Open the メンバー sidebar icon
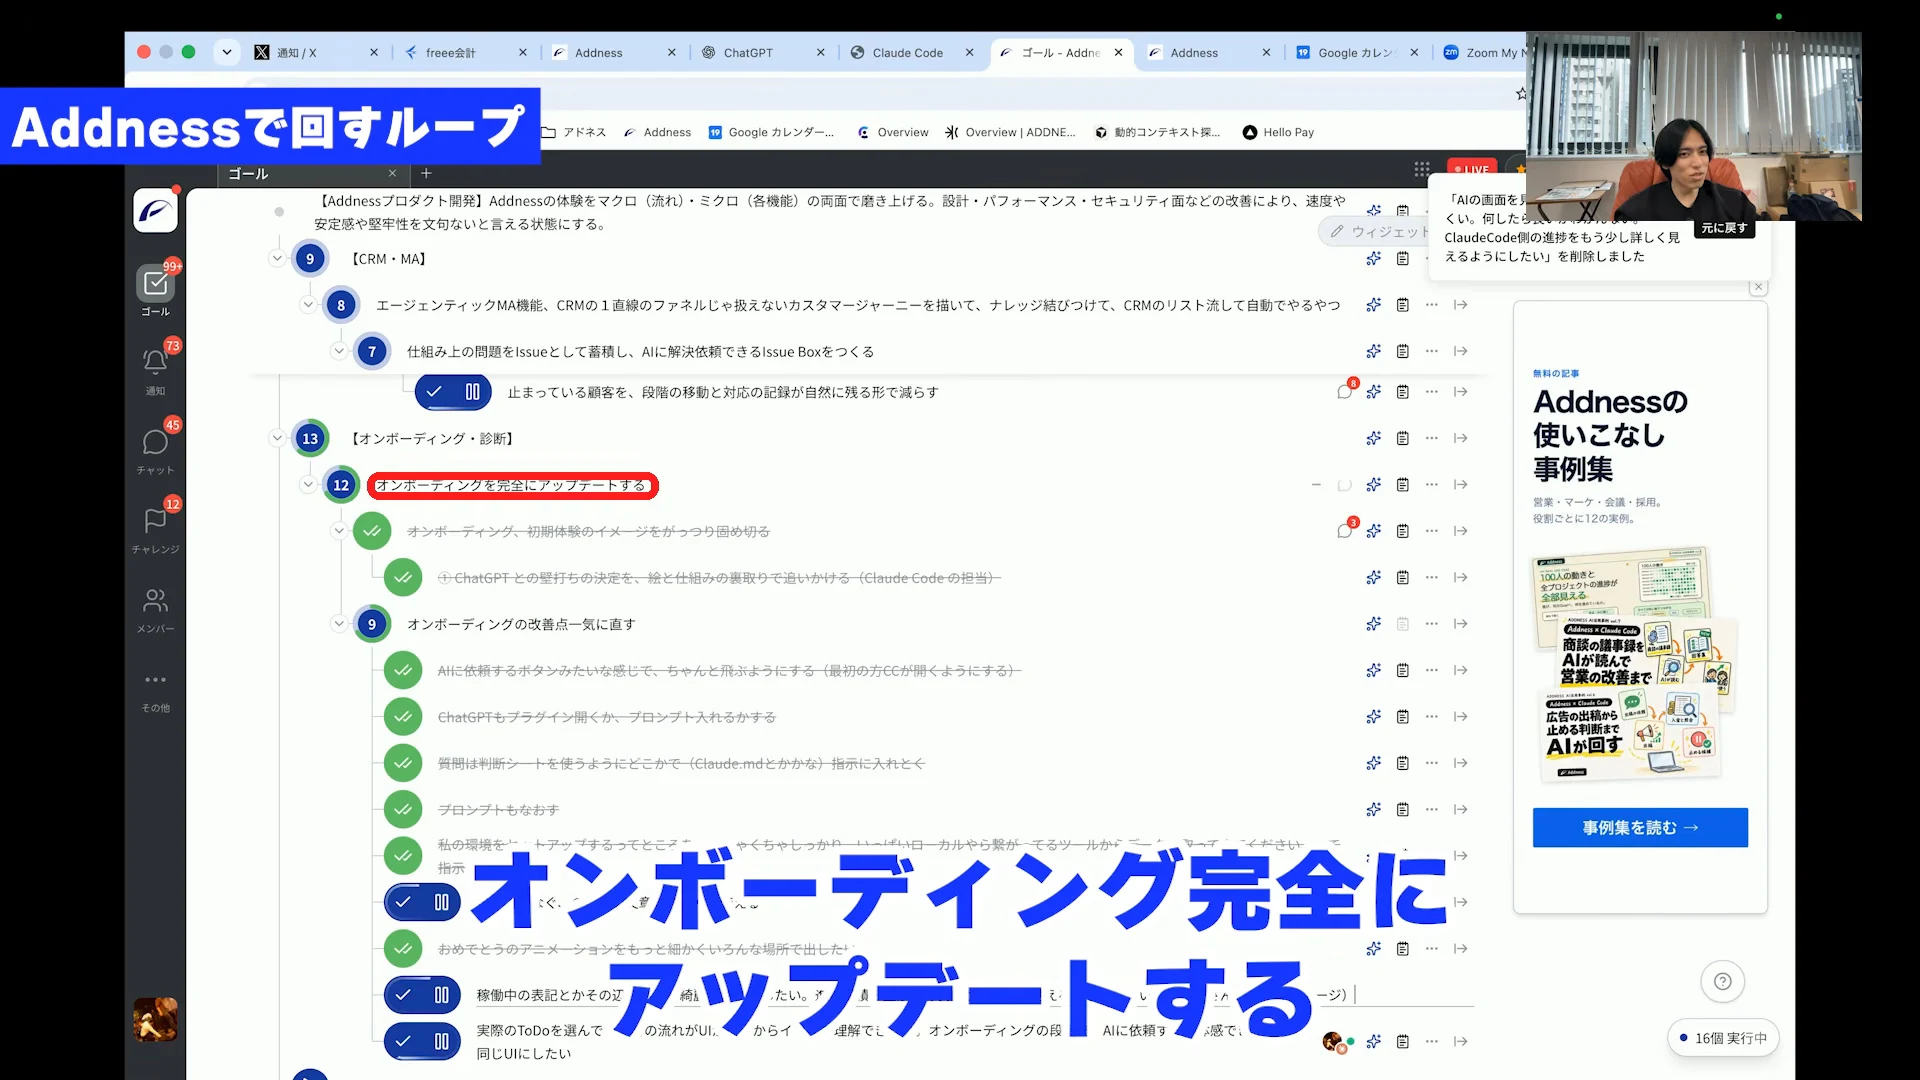 155,600
